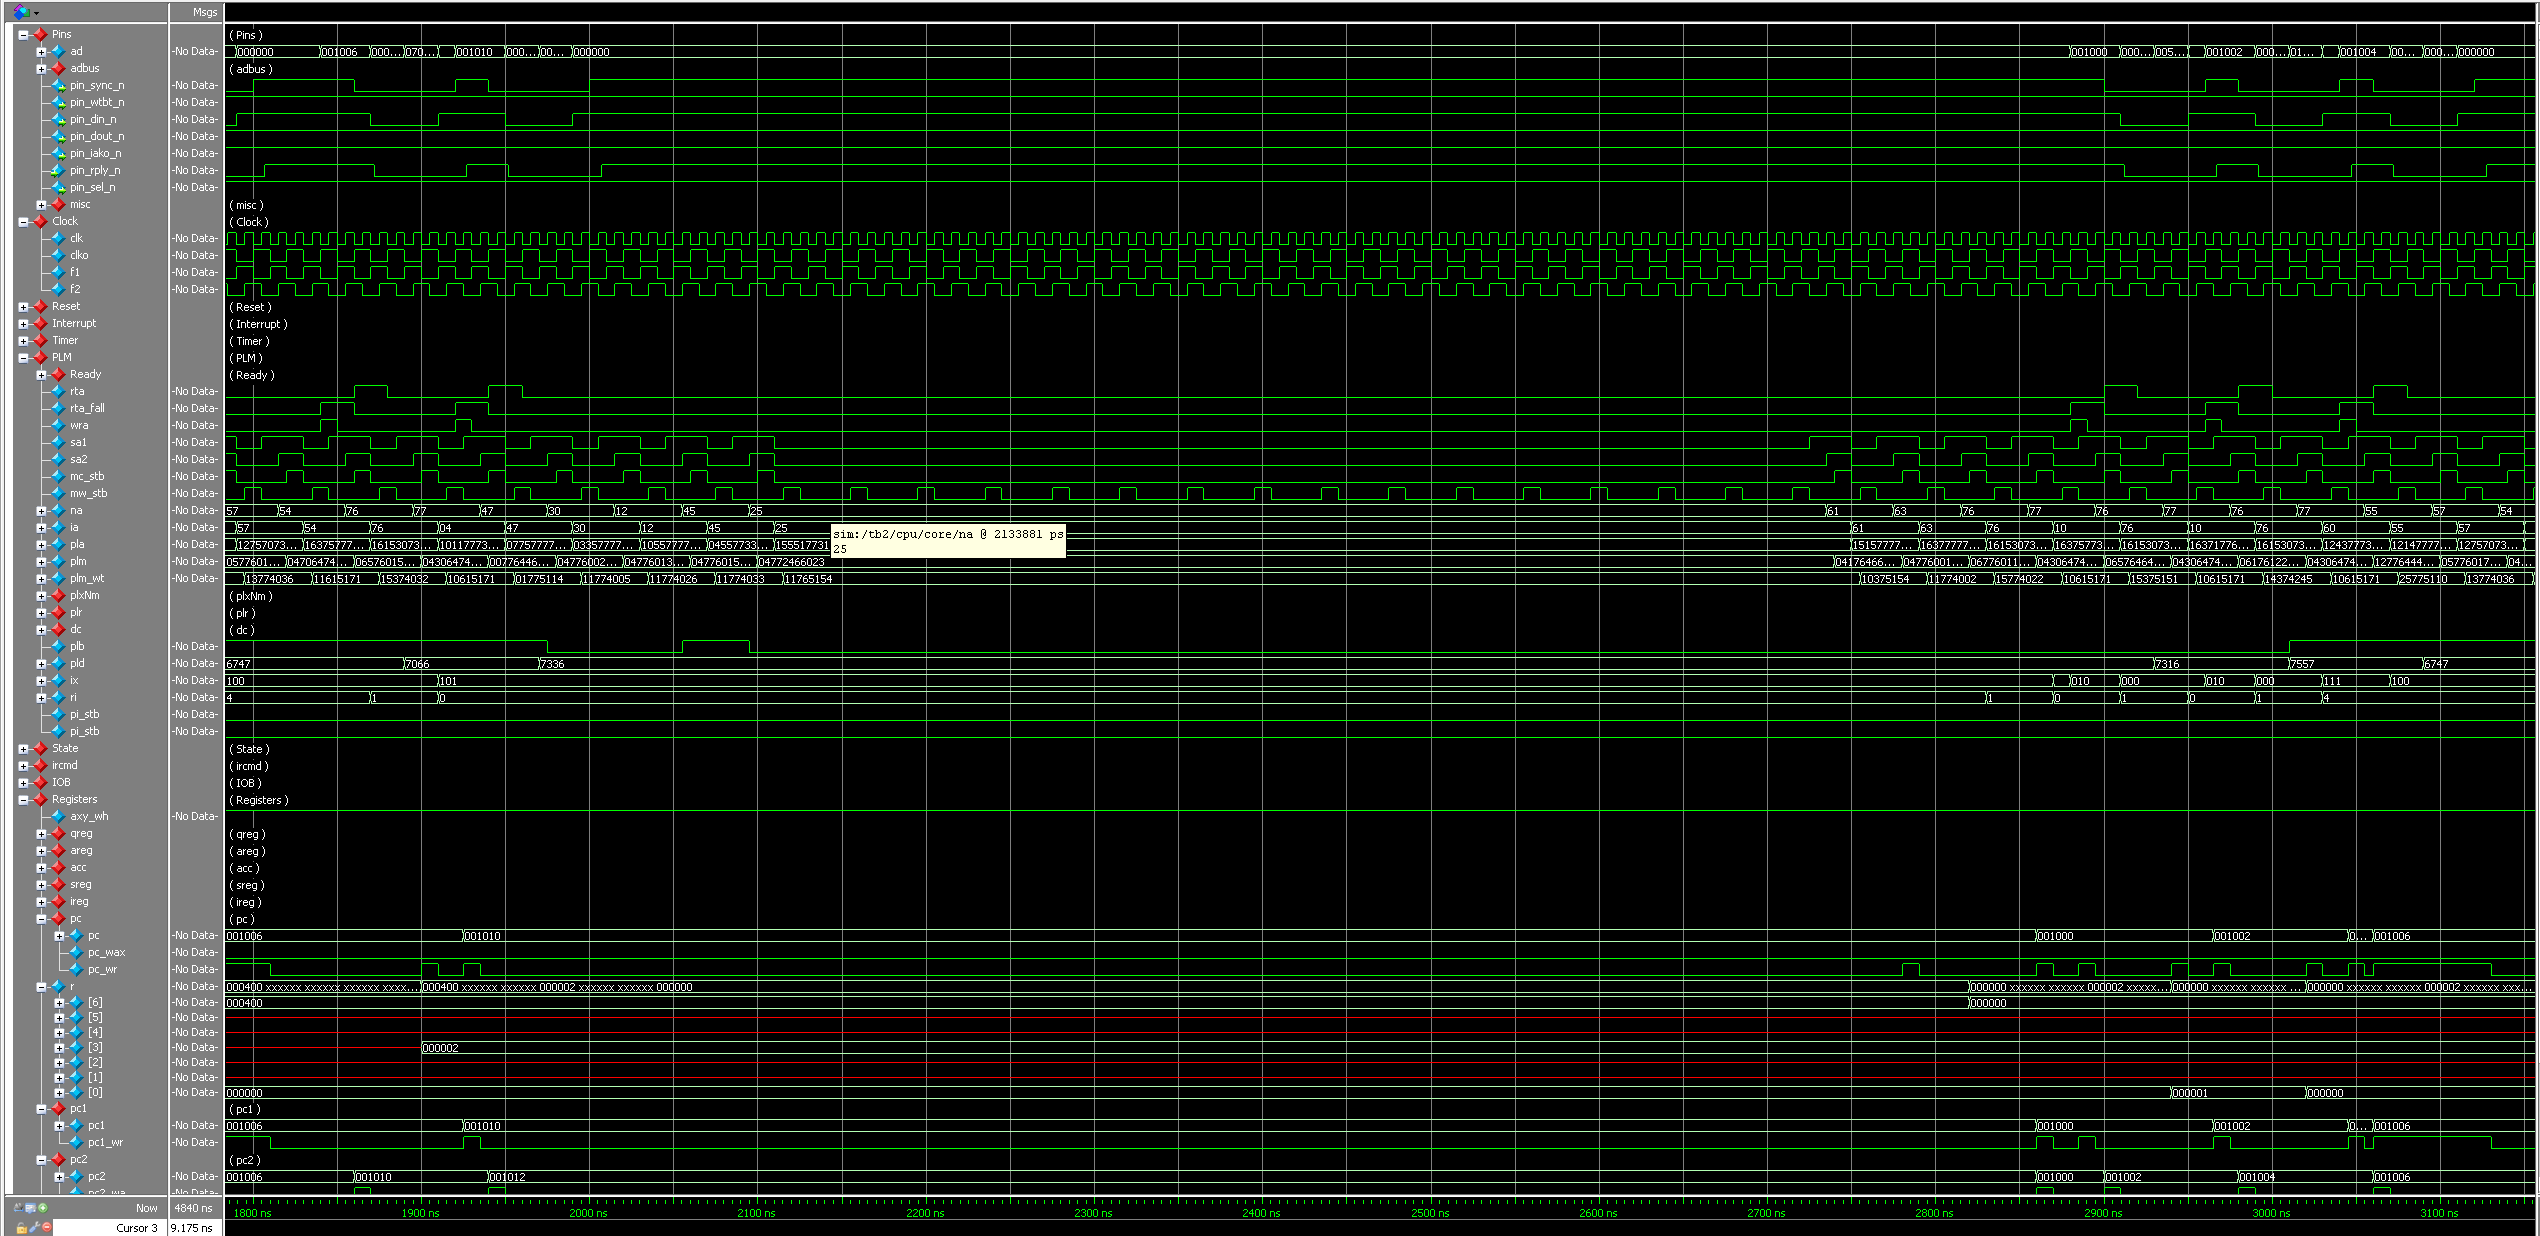Toggle the cursor lock padlock icon
Viewport: 2540px width, 1236px height.
coord(22,1229)
